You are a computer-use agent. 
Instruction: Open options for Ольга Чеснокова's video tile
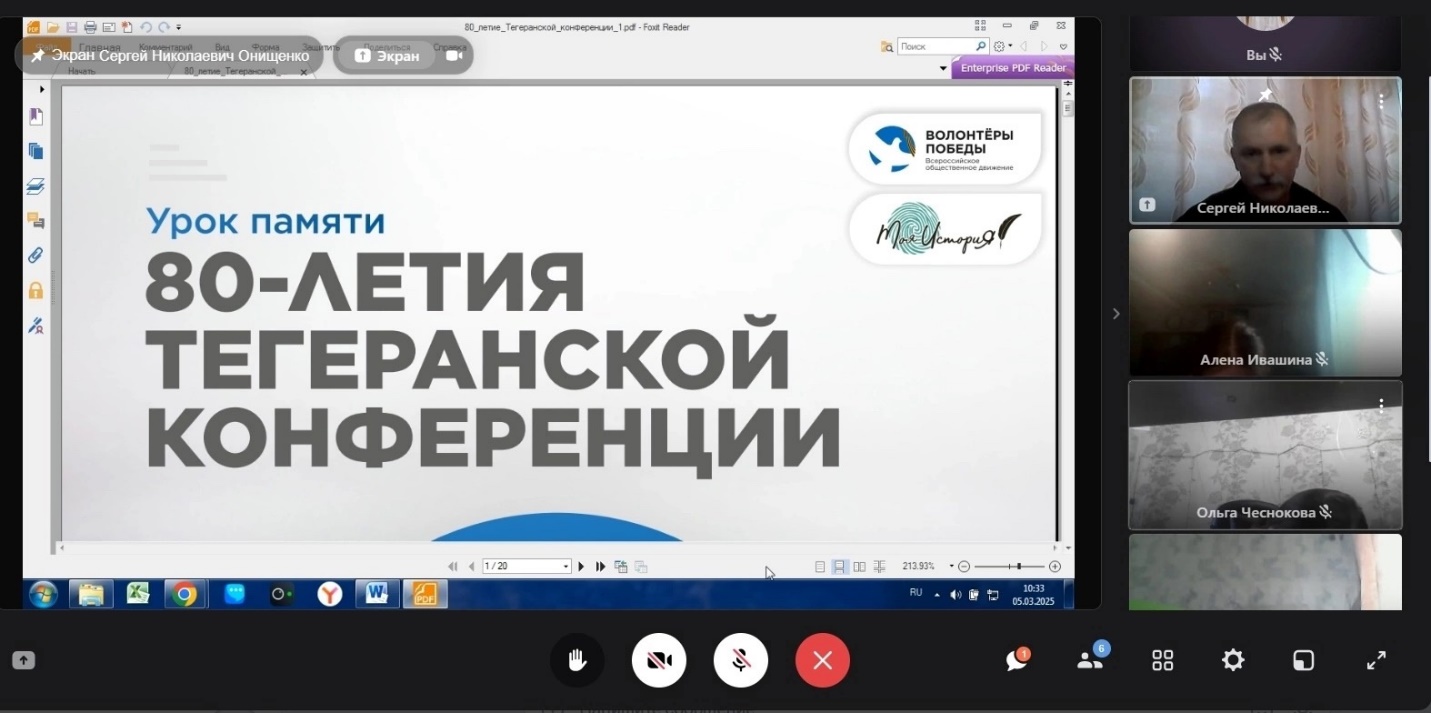click(1381, 406)
